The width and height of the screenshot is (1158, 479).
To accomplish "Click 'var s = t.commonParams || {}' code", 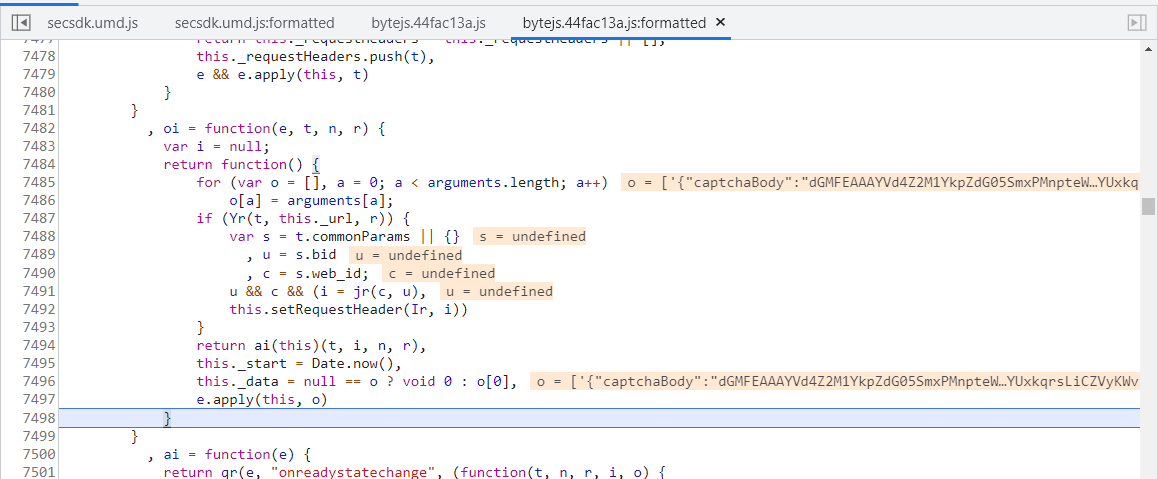I will [345, 237].
